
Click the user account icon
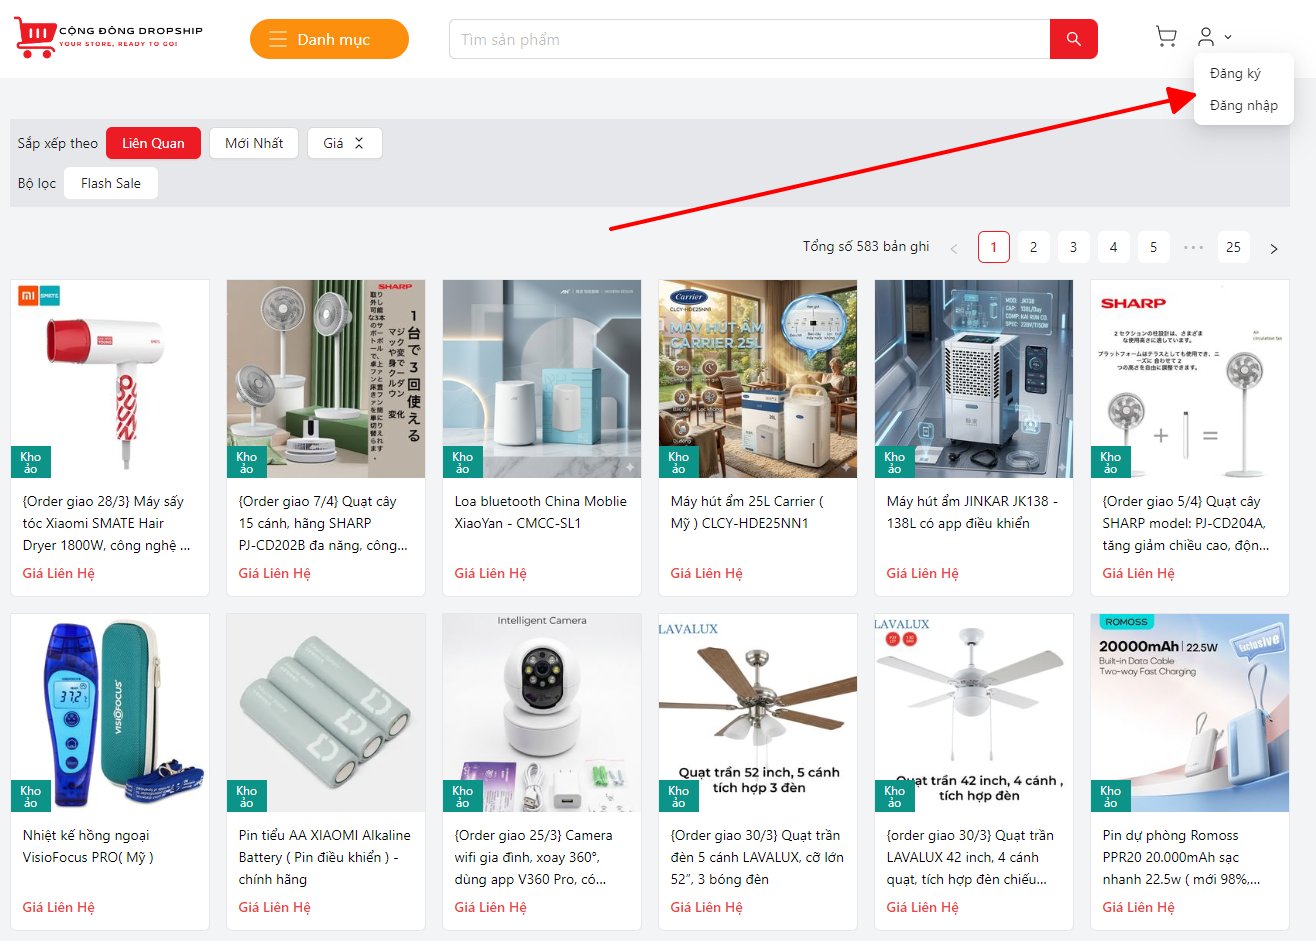click(1206, 37)
